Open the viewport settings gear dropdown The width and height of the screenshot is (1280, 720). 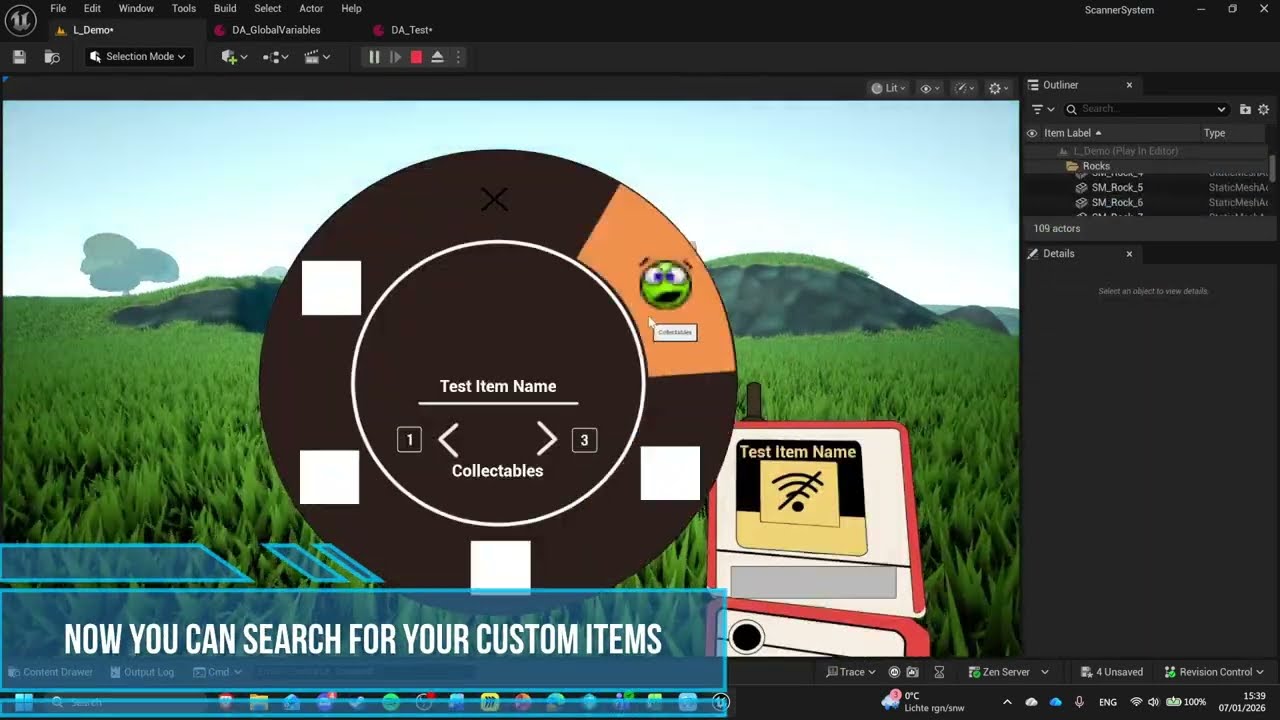click(998, 88)
